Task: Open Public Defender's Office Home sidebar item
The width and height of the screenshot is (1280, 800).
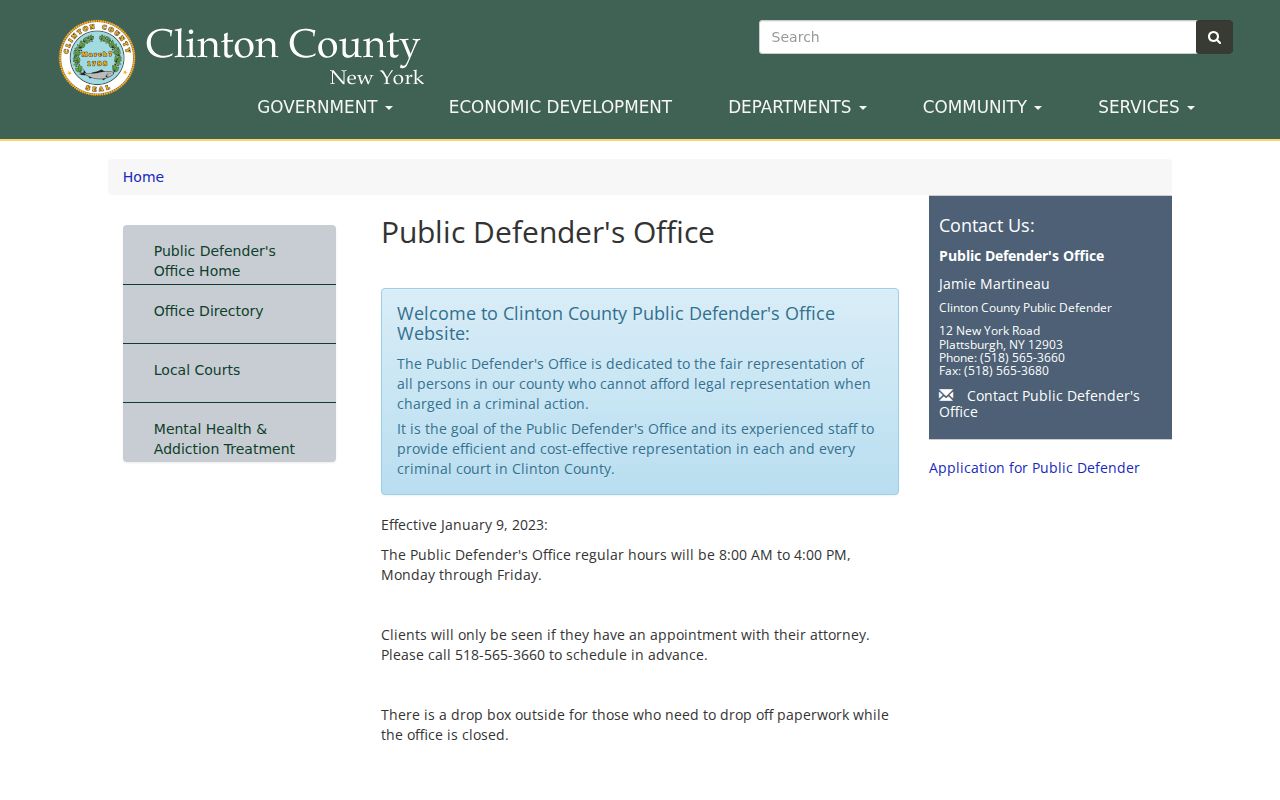Action: (x=229, y=255)
